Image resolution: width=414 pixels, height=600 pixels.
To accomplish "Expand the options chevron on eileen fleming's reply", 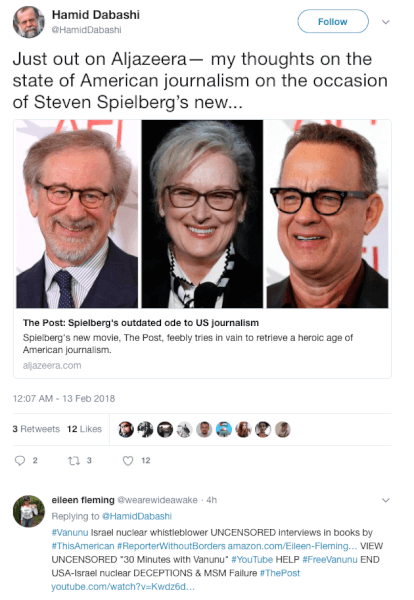I will (x=386, y=500).
